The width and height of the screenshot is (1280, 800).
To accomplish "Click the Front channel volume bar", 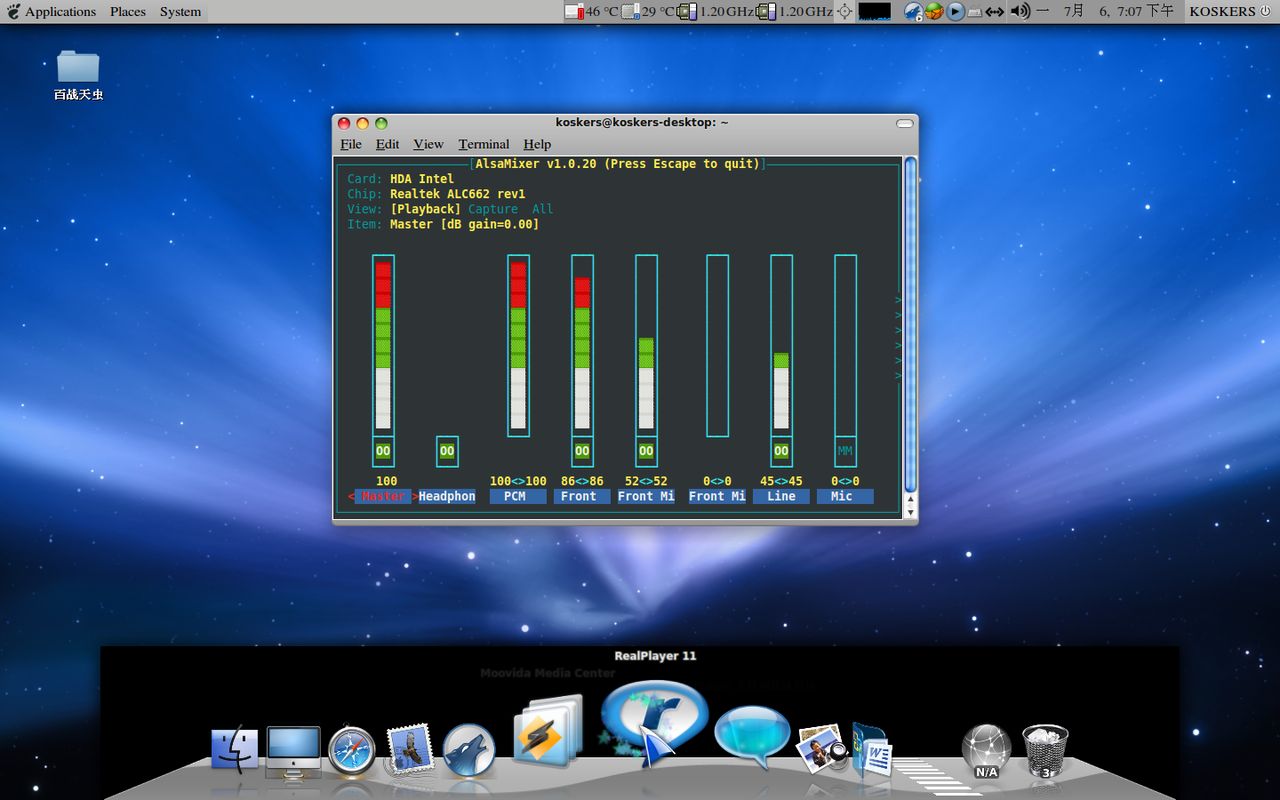I will 582,345.
